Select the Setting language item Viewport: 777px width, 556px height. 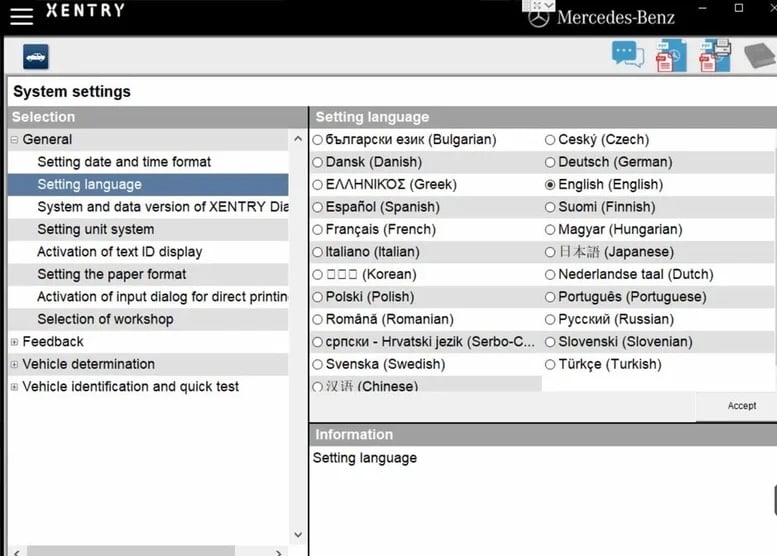tap(148, 184)
